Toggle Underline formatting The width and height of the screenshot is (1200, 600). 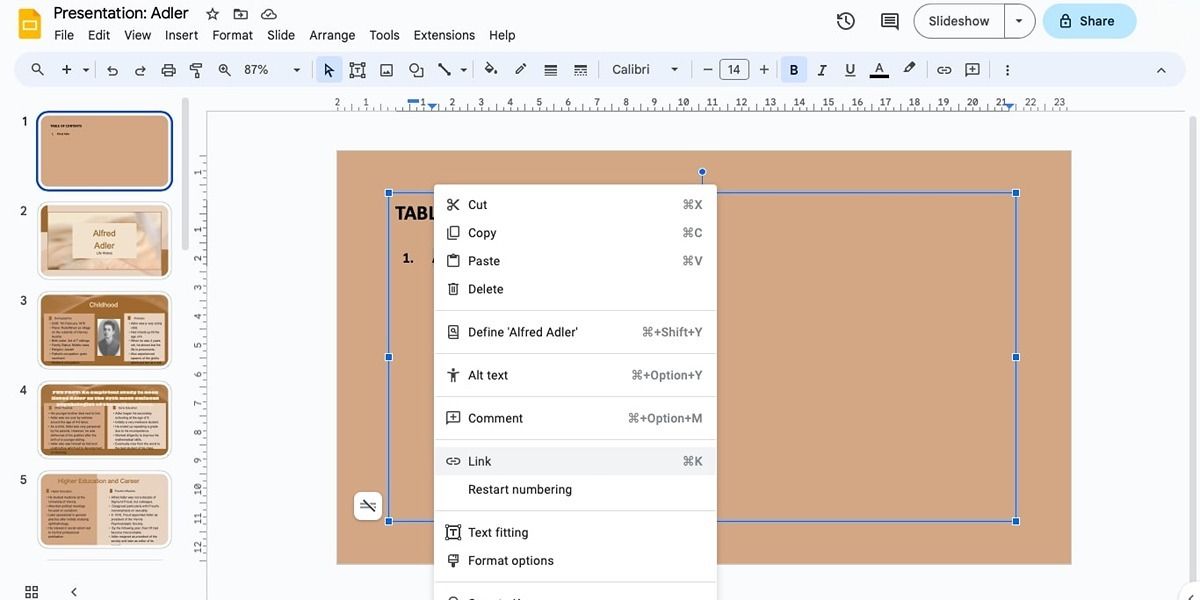850,70
